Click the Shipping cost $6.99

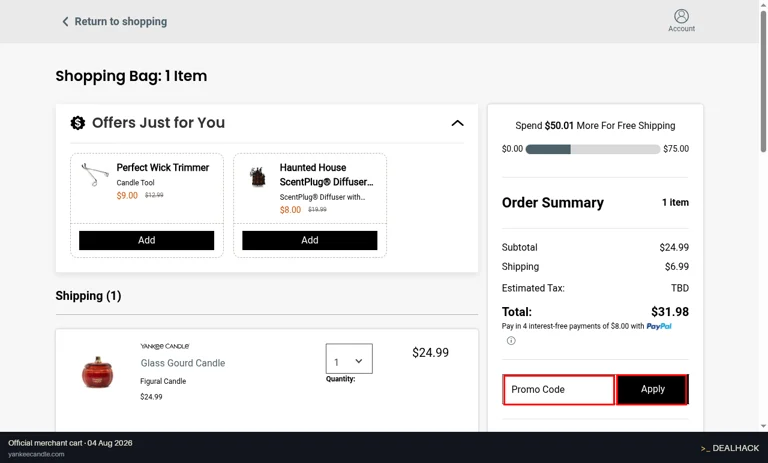[676, 267]
